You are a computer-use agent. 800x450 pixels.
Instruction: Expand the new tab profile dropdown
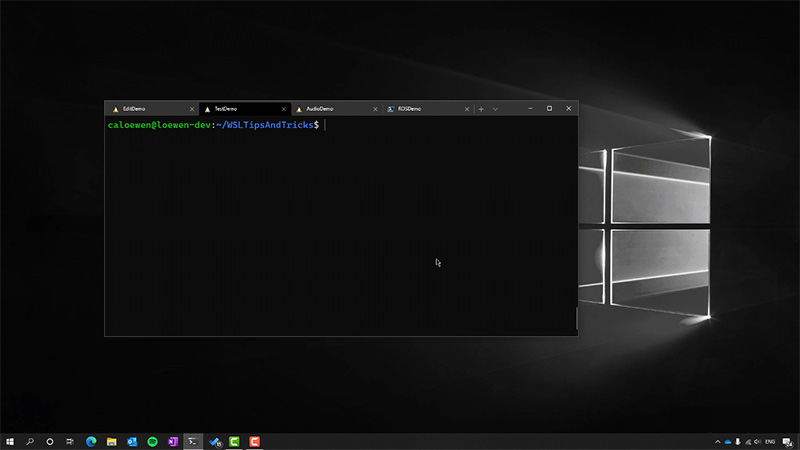495,108
